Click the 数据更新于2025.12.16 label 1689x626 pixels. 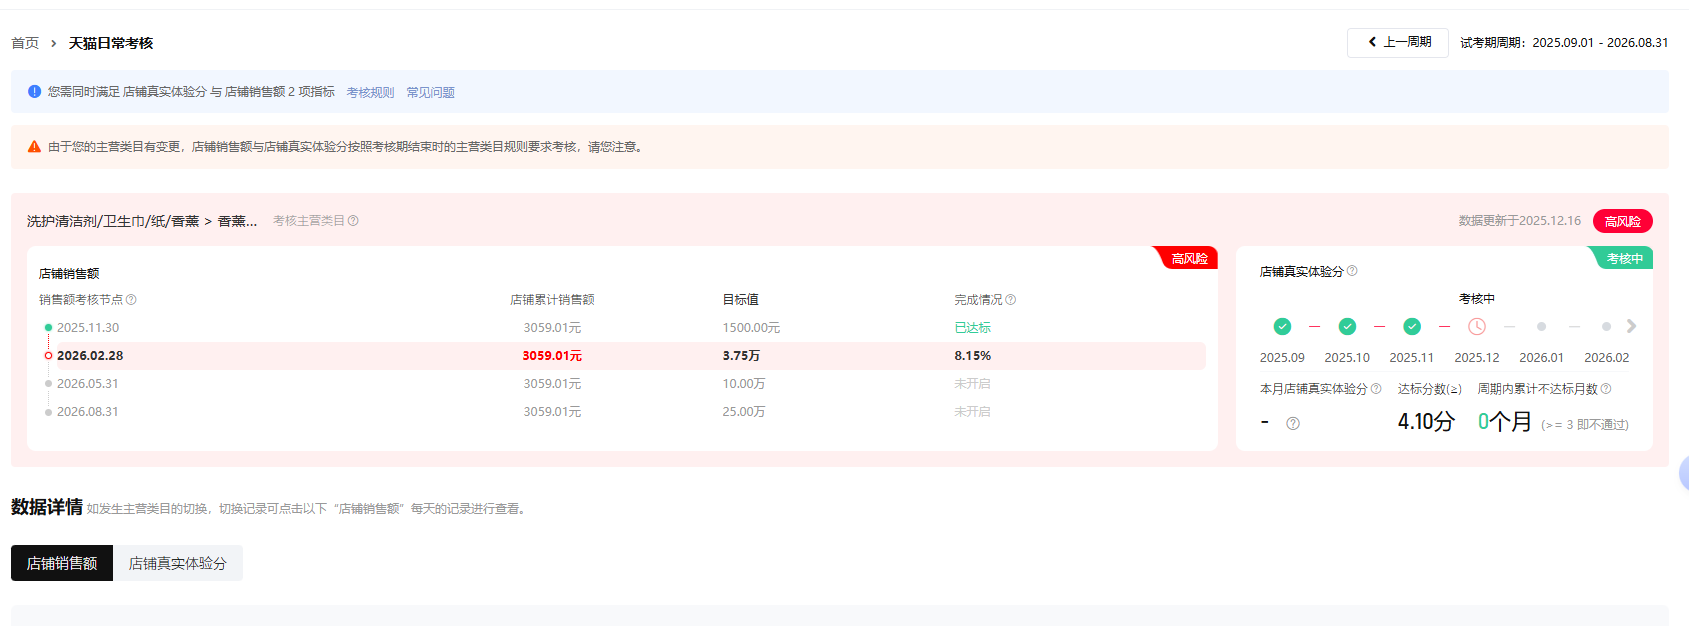tap(1520, 221)
